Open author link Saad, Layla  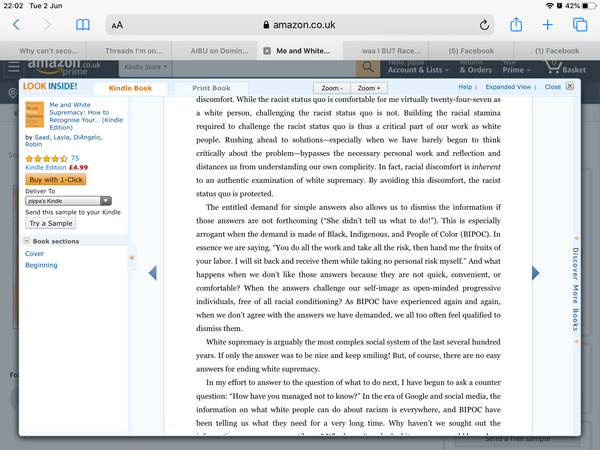pyautogui.click(x=52, y=137)
